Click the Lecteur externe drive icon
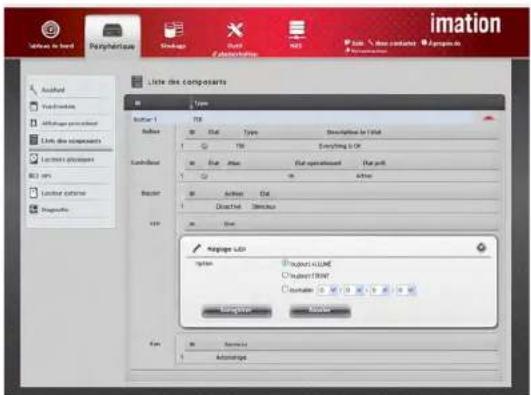531x395 pixels. click(33, 193)
